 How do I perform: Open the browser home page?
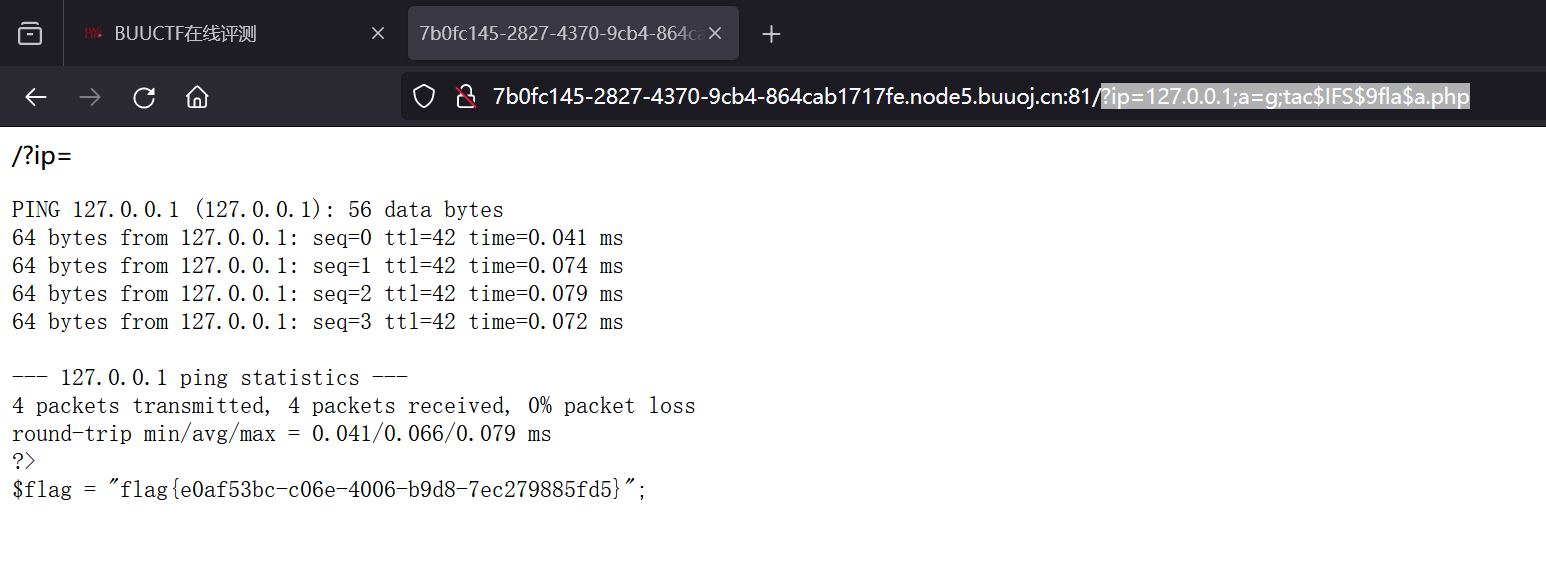pyautogui.click(x=196, y=96)
